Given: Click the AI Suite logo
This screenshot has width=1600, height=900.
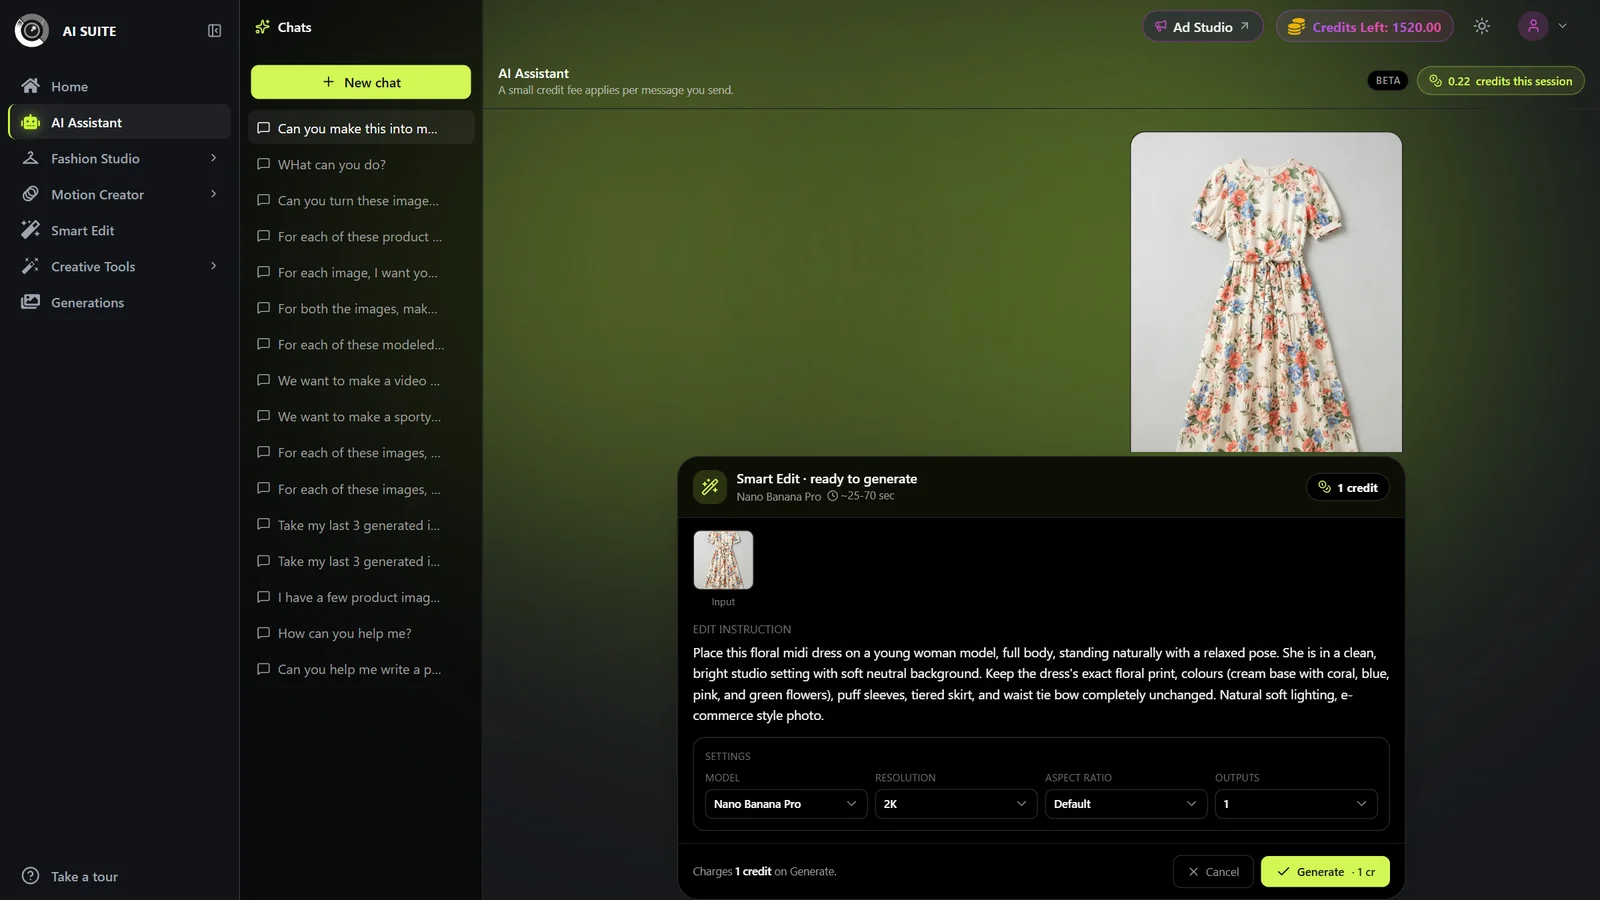Looking at the screenshot, I should (32, 31).
